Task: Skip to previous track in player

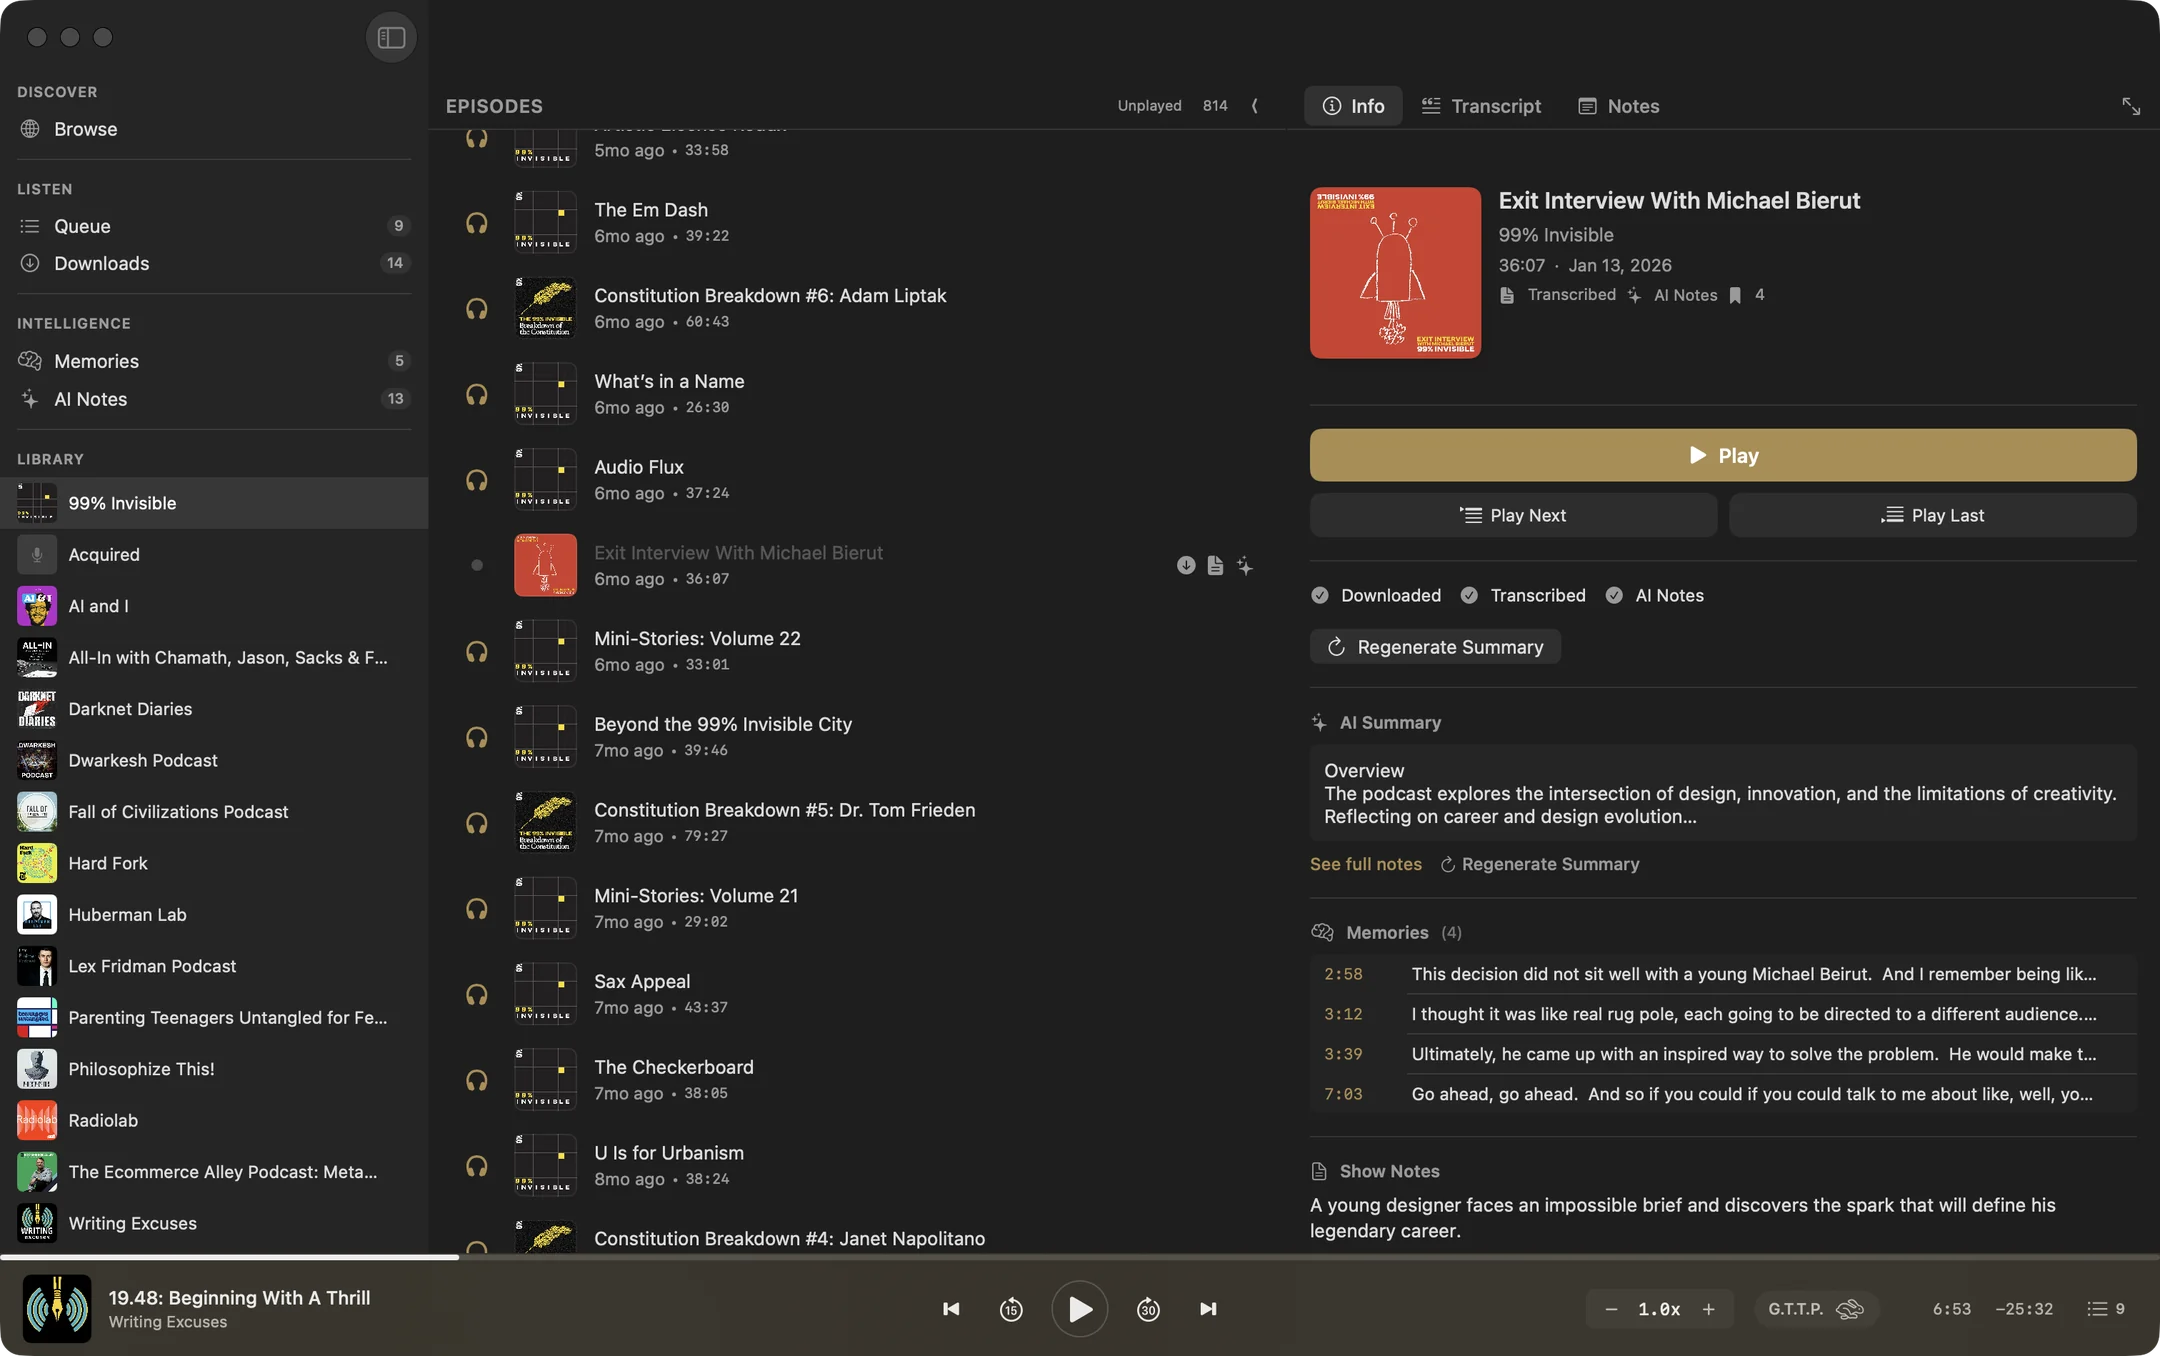Action: (x=951, y=1309)
